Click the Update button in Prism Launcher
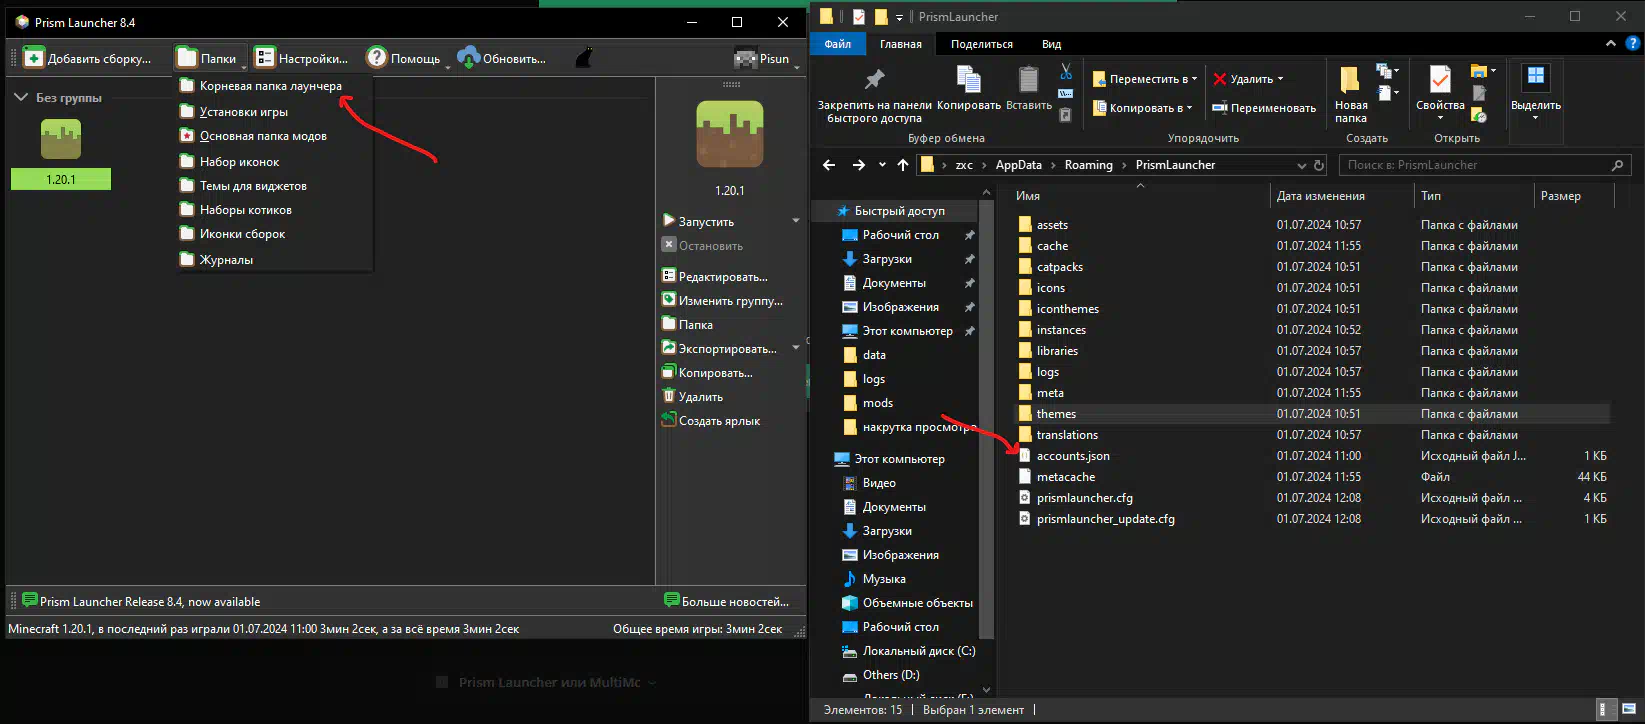This screenshot has width=1645, height=724. coord(501,58)
